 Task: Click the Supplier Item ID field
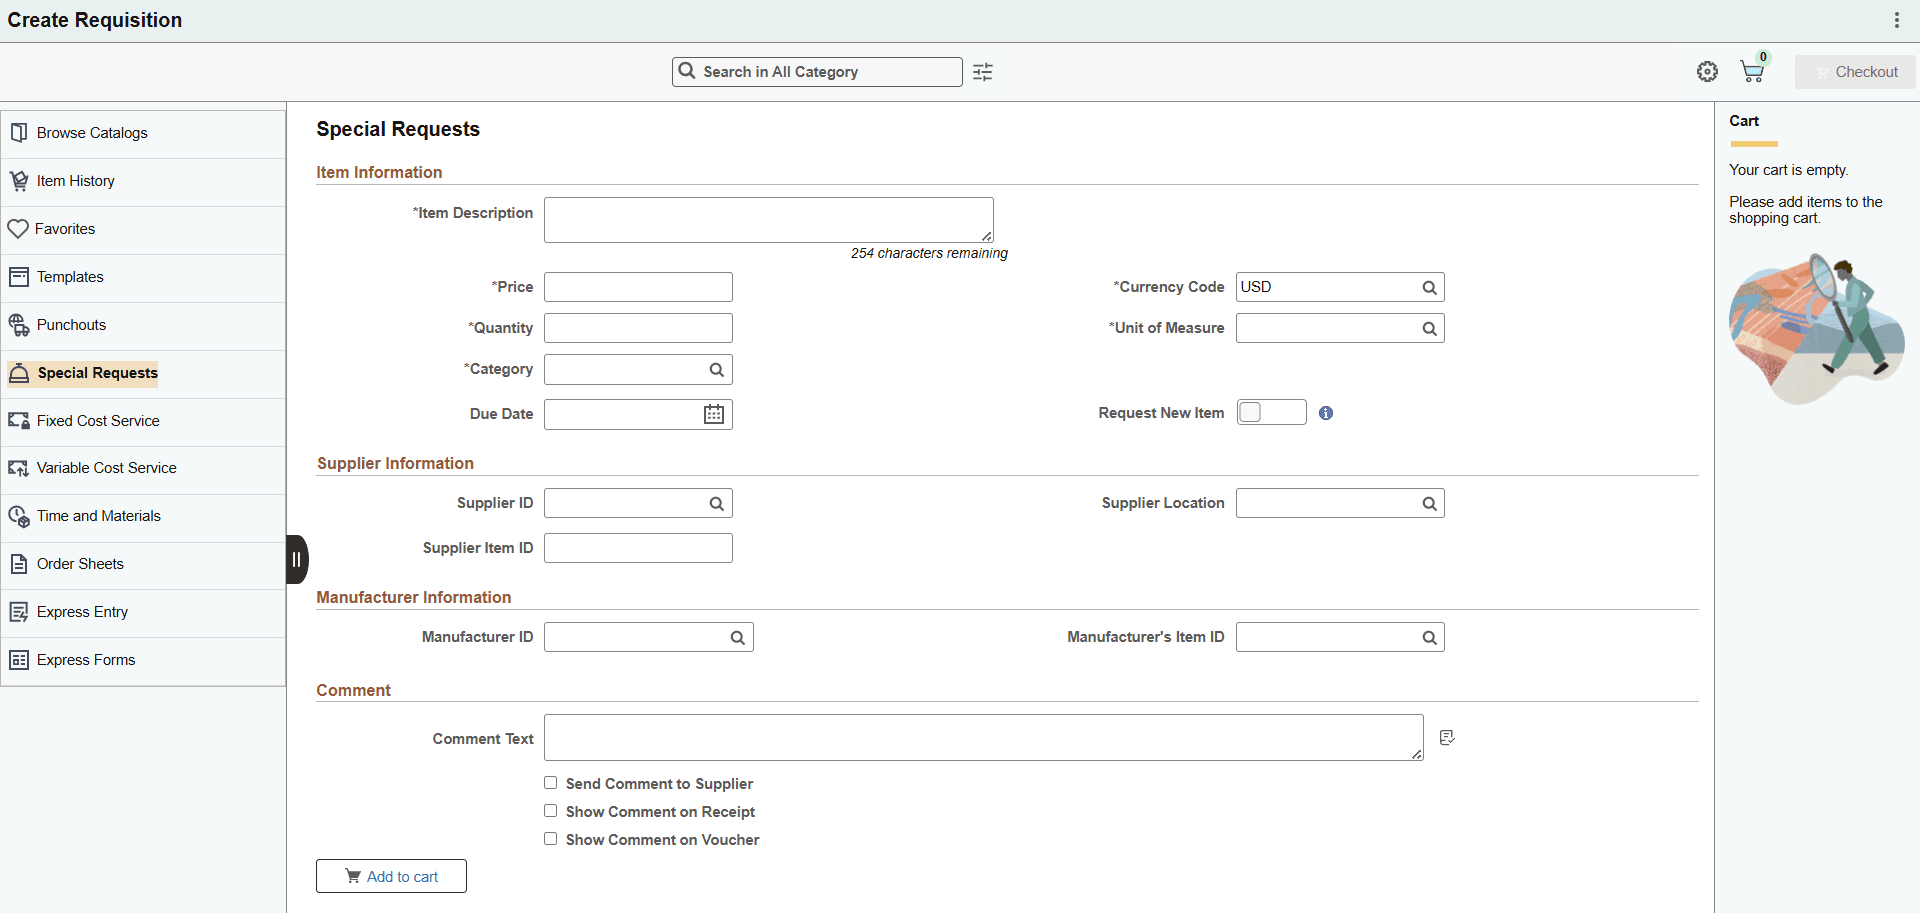coord(638,548)
